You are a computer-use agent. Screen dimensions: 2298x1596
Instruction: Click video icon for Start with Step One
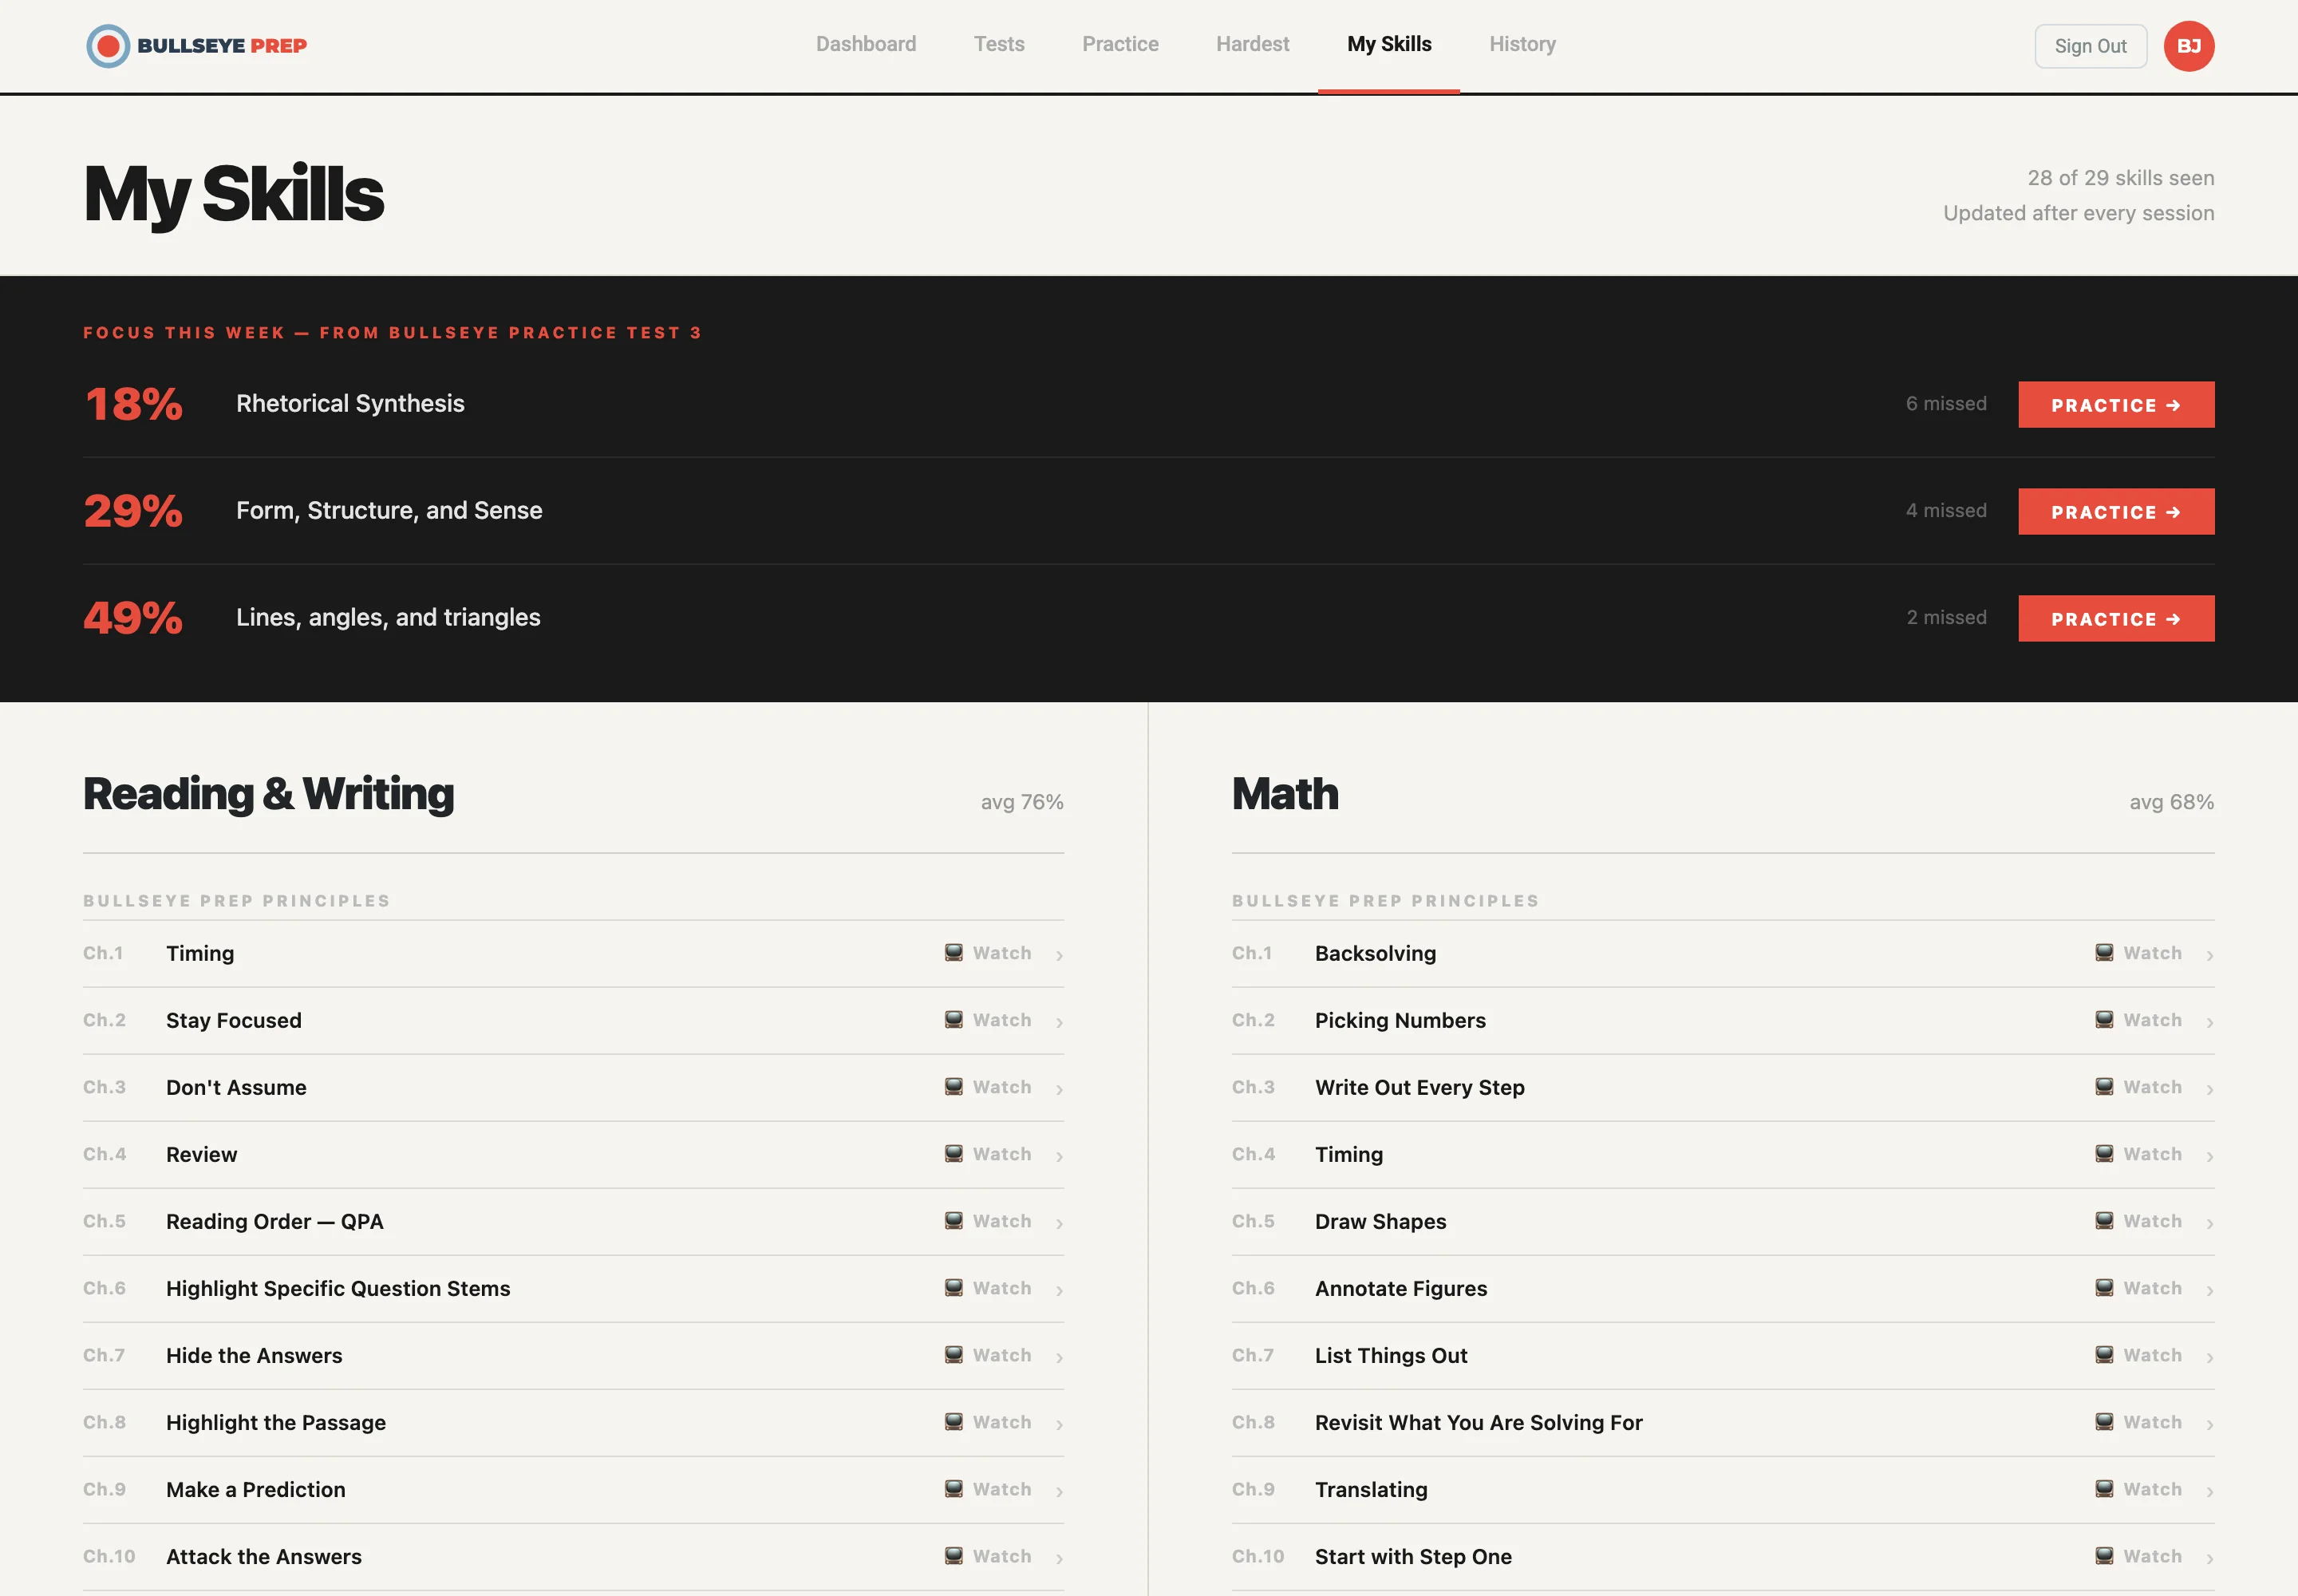coord(2104,1556)
